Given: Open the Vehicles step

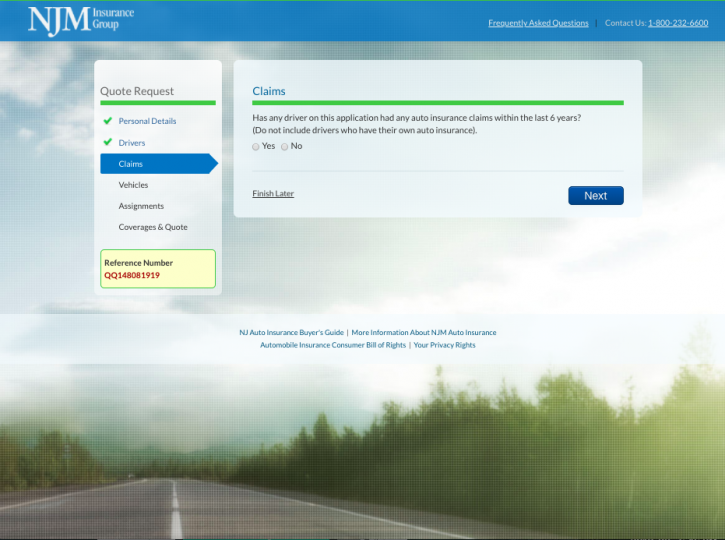Looking at the screenshot, I should 133,185.
